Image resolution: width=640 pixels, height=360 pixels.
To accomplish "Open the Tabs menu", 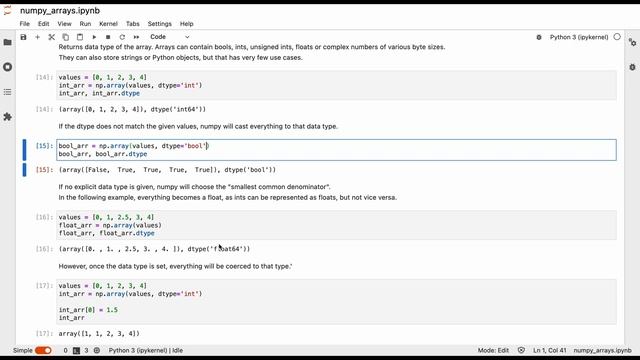I will (132, 24).
